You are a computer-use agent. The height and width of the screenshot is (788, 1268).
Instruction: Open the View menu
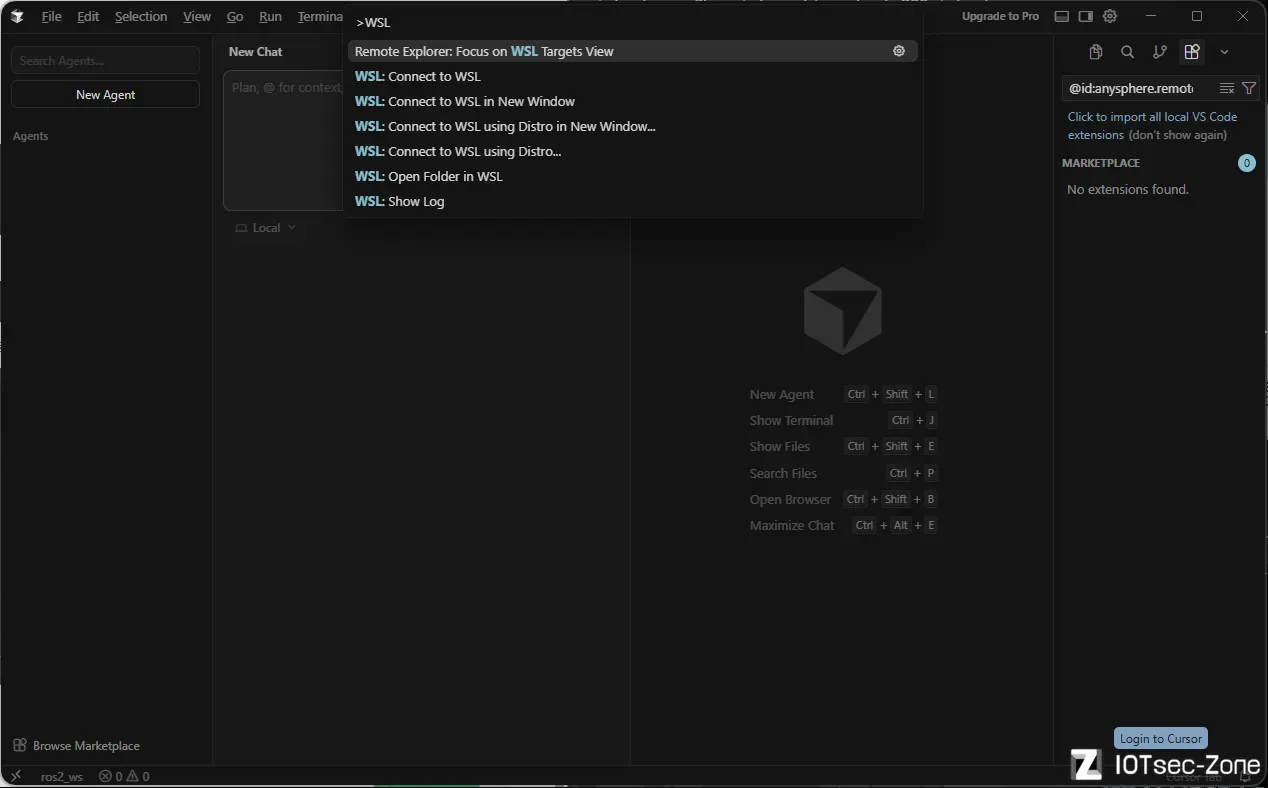[x=197, y=16]
